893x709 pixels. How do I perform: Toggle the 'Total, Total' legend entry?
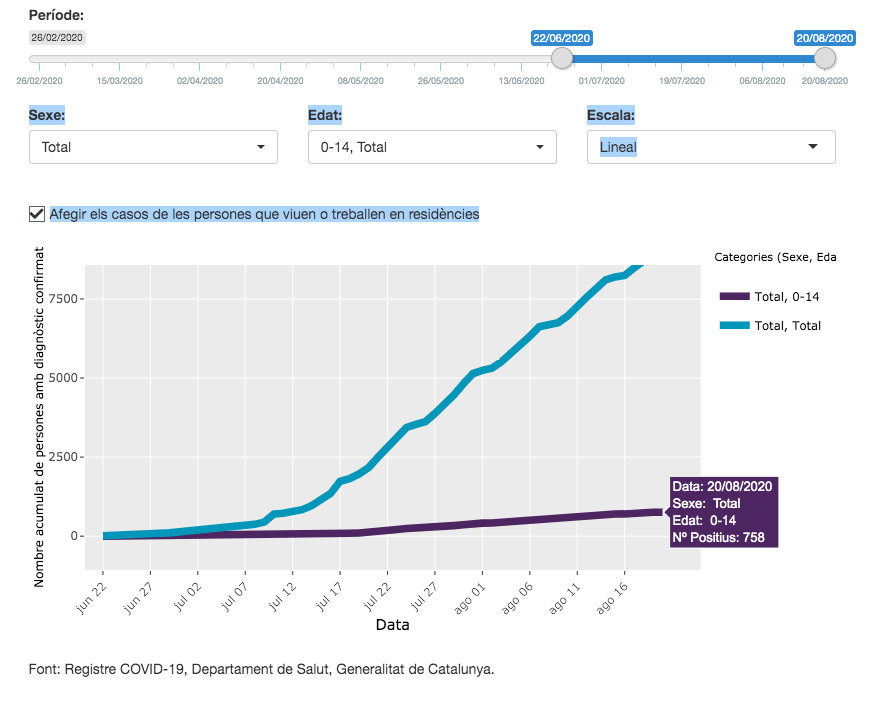787,325
